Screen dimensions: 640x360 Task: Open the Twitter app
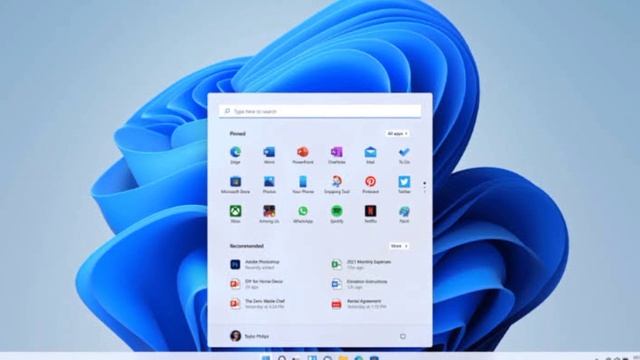click(404, 184)
